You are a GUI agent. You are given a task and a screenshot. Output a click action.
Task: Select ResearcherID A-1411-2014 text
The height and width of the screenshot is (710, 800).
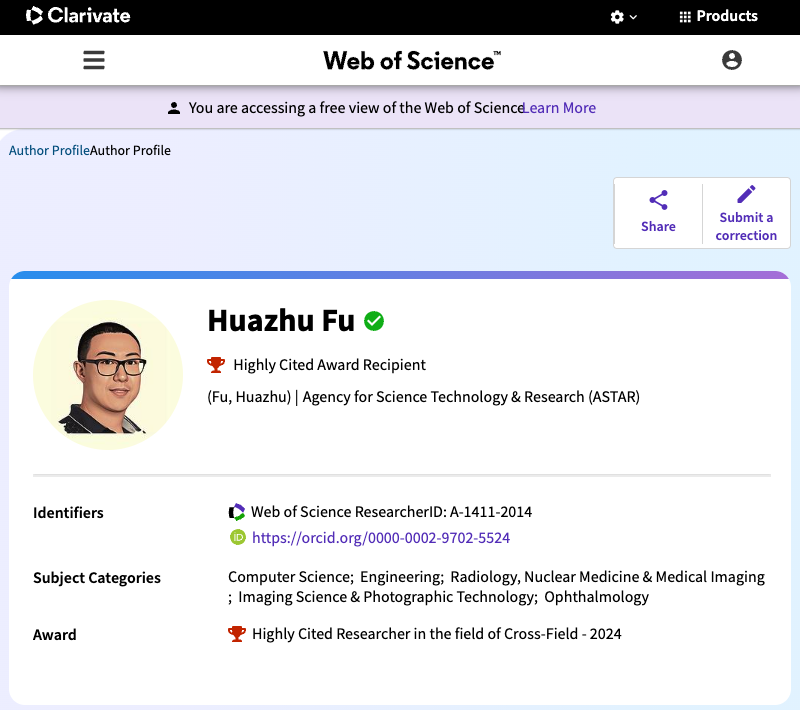pos(391,512)
